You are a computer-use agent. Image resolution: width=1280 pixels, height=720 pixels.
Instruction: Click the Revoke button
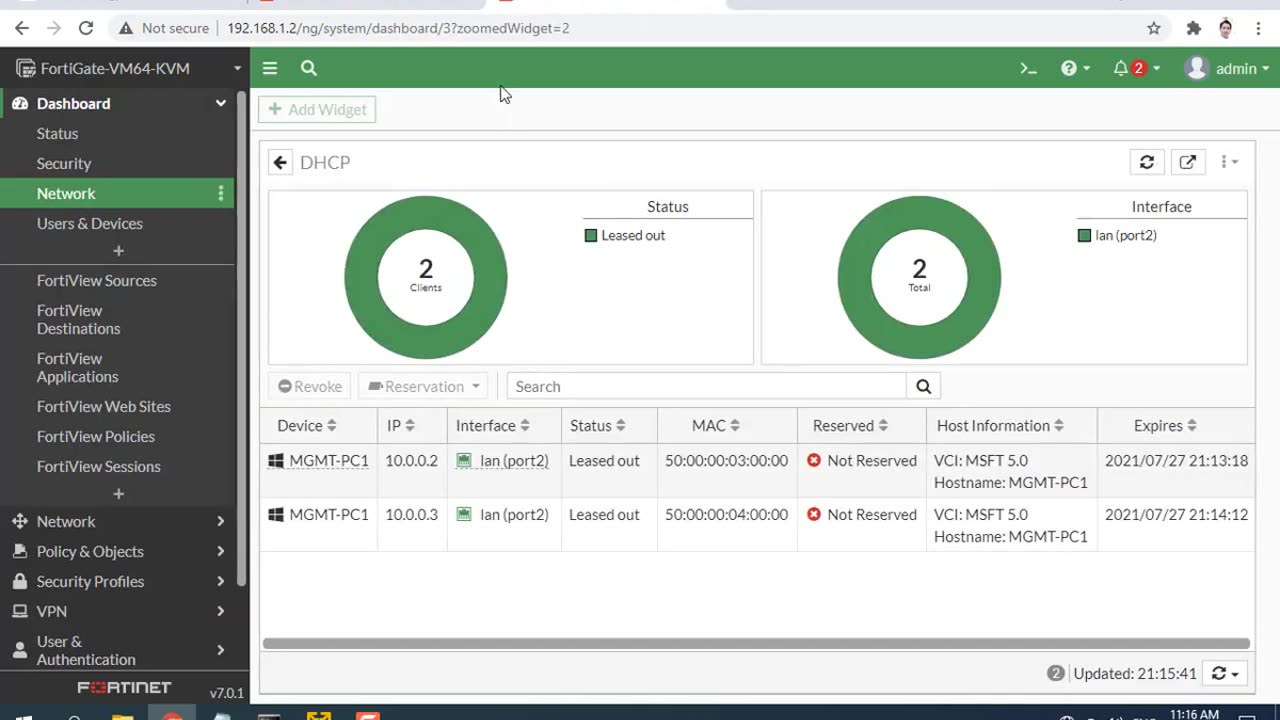[310, 386]
